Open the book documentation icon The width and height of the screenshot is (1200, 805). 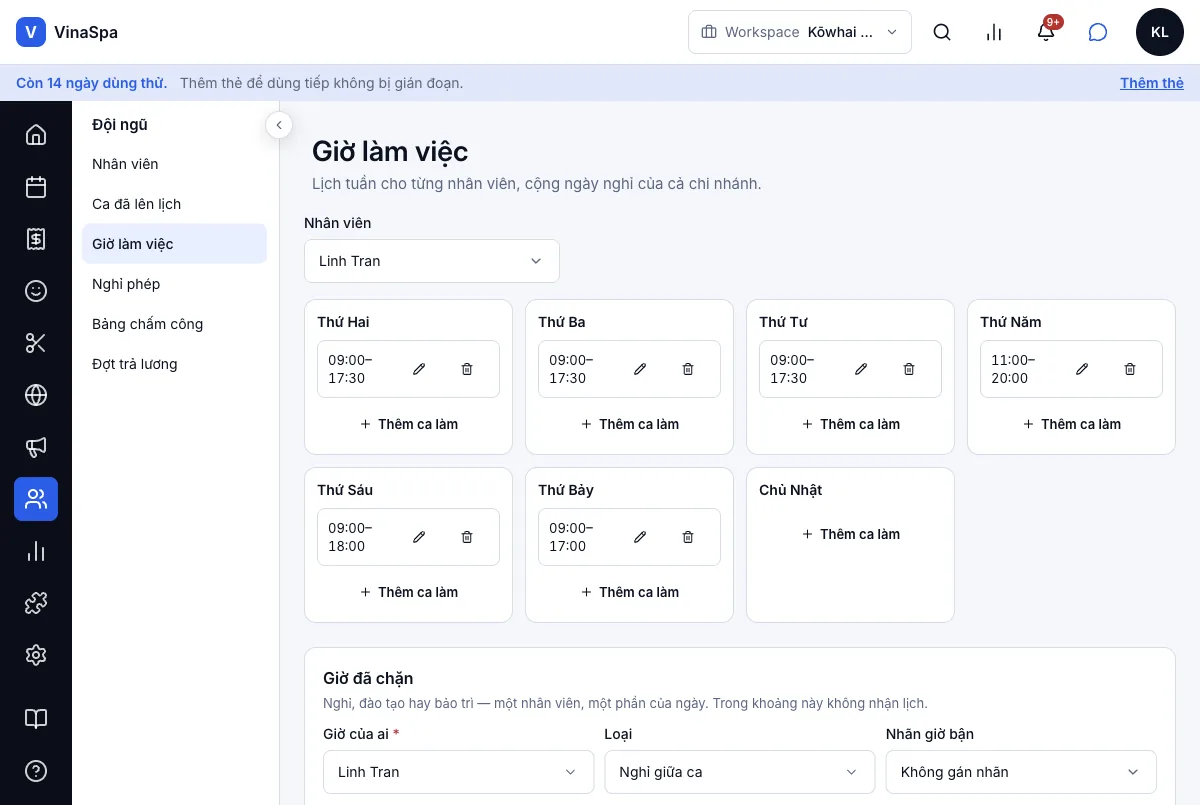coord(36,719)
